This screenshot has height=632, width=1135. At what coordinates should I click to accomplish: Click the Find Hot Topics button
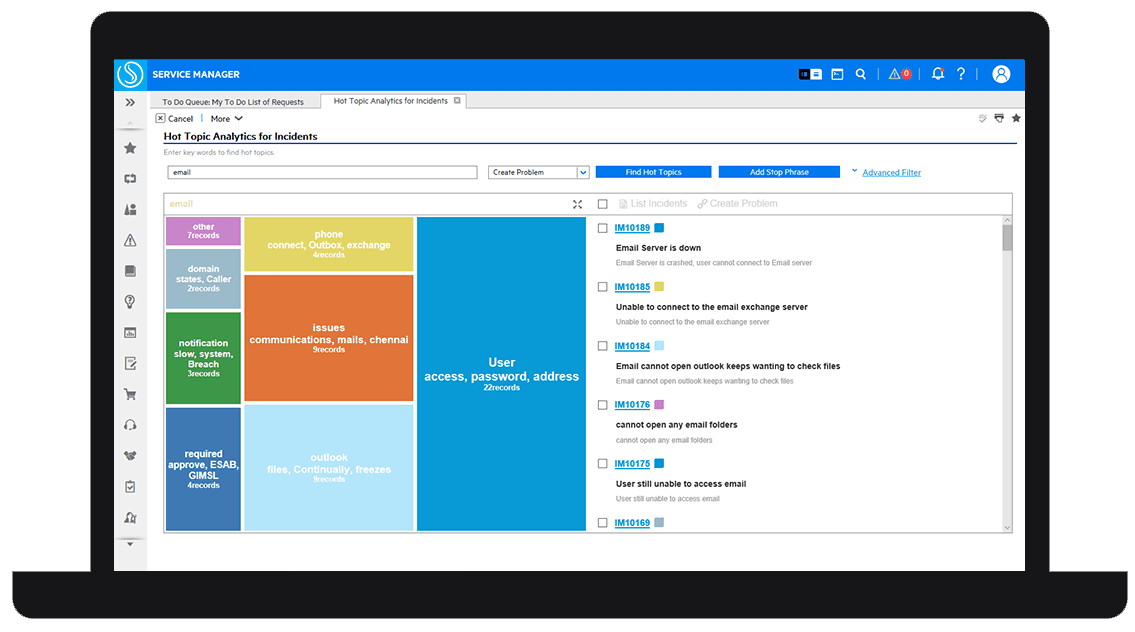tap(653, 171)
